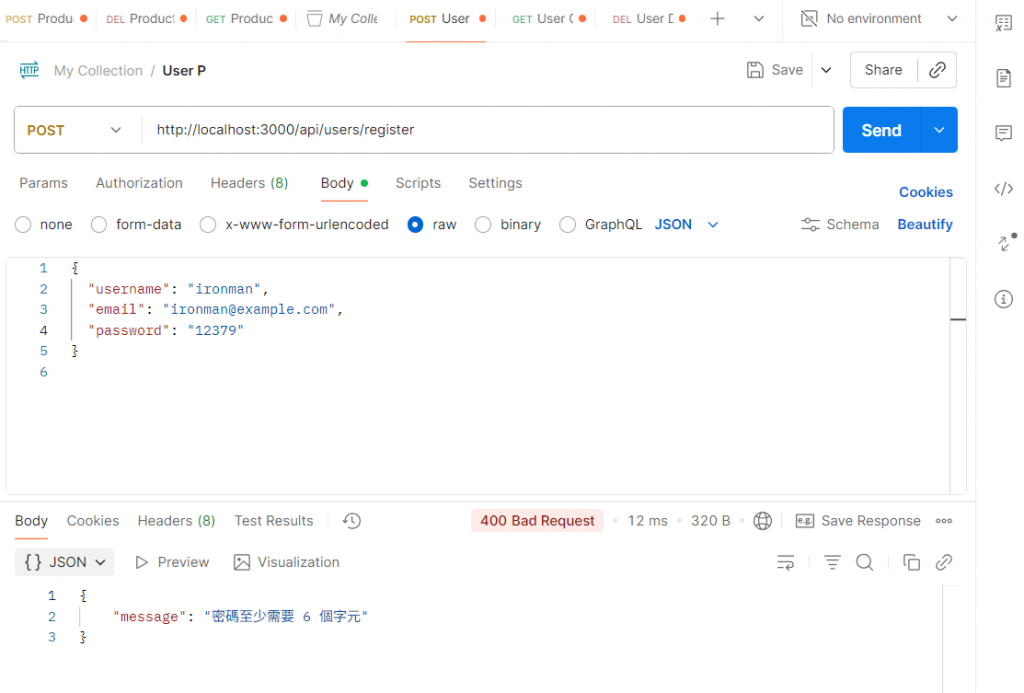Switch to the Params tab
The width and height of the screenshot is (1024, 693).
[43, 183]
